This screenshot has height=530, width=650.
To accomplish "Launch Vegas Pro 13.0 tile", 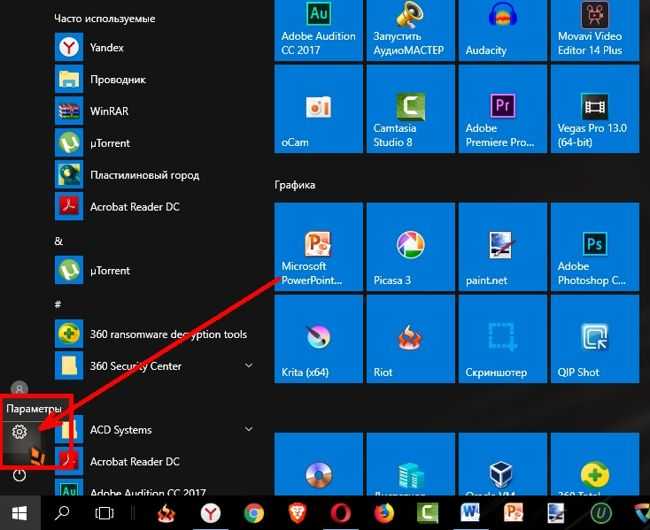I will [x=595, y=109].
